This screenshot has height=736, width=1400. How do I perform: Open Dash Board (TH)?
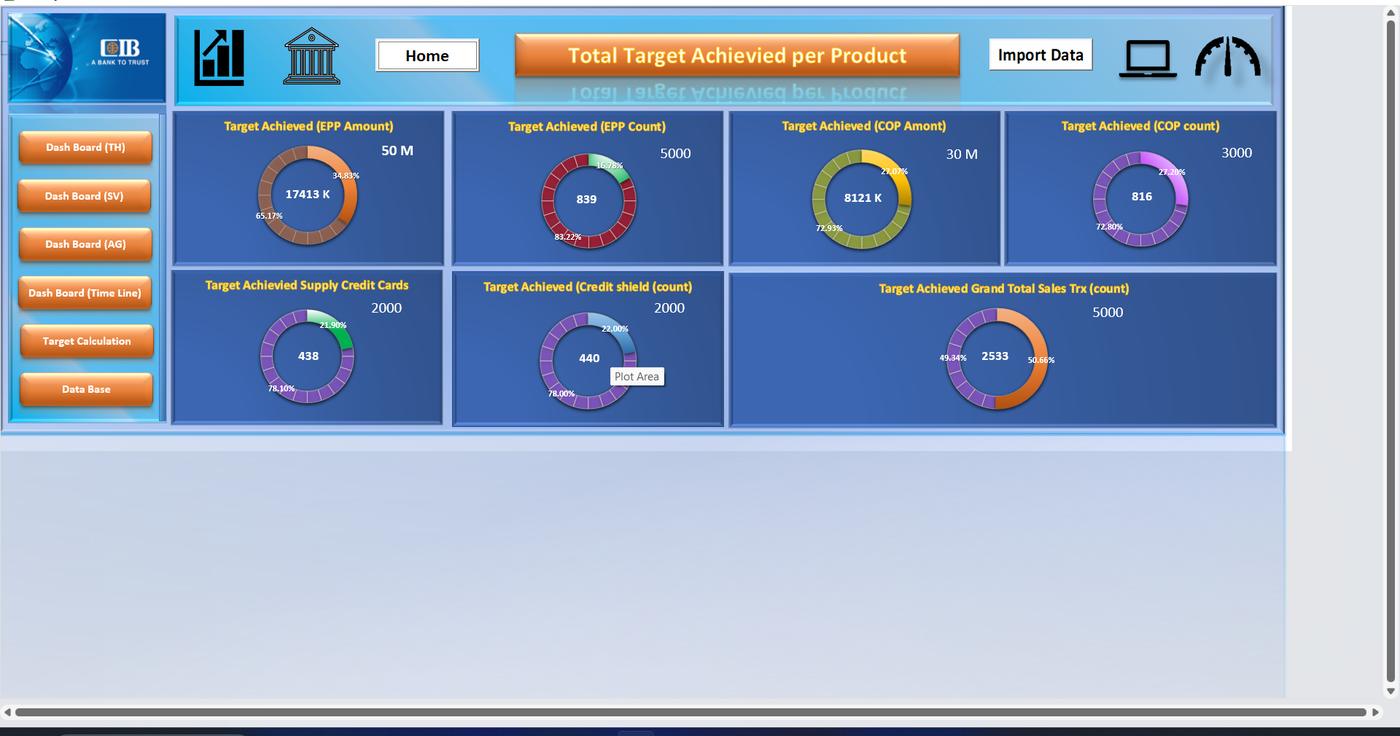coord(85,147)
